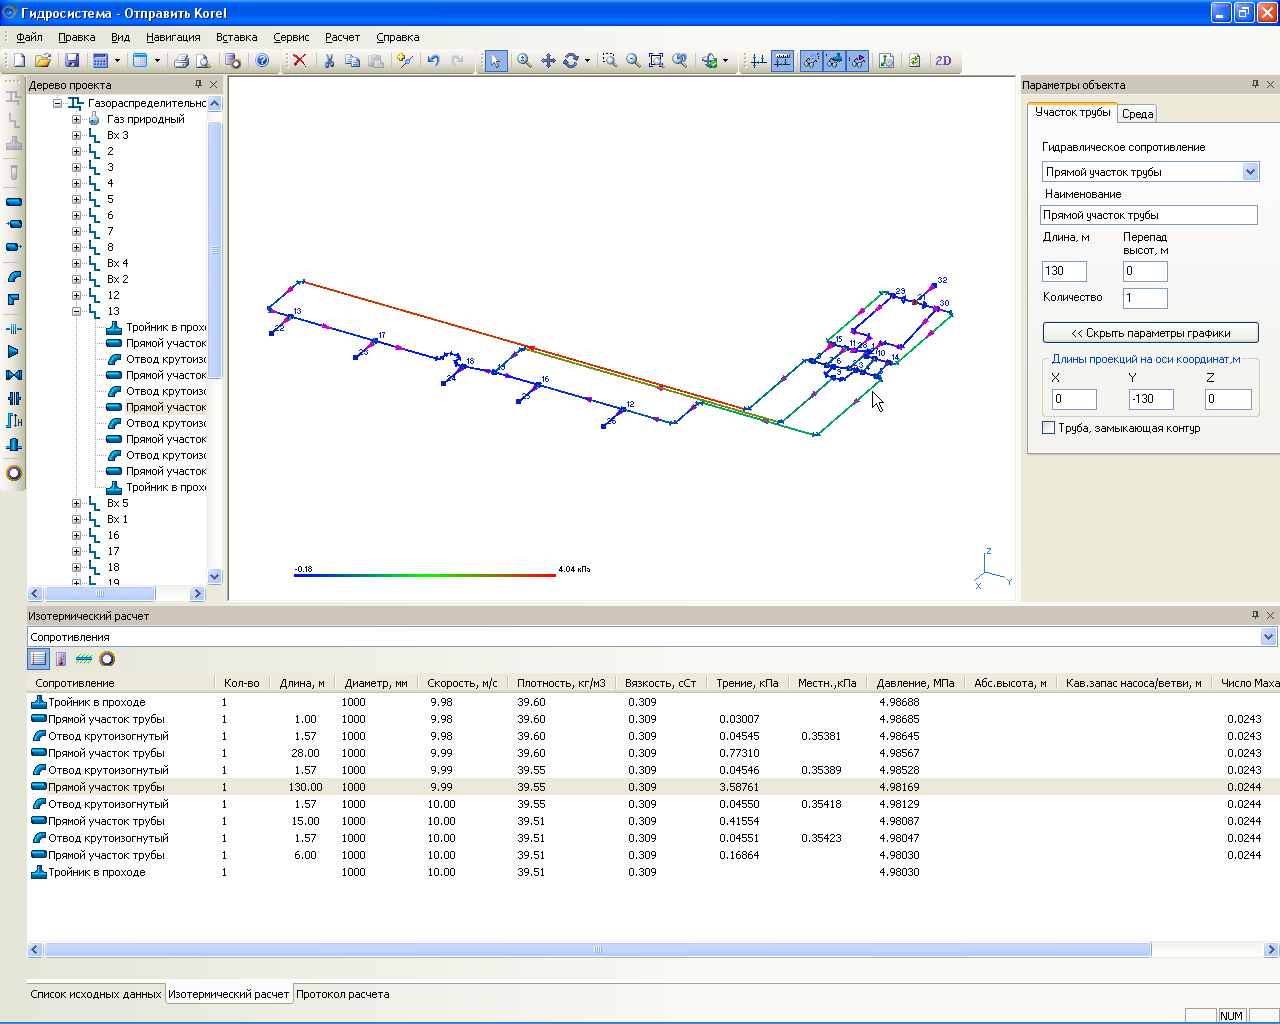Switch to the 'Среда' tab
Viewport: 1280px width, 1024px height.
1137,114
